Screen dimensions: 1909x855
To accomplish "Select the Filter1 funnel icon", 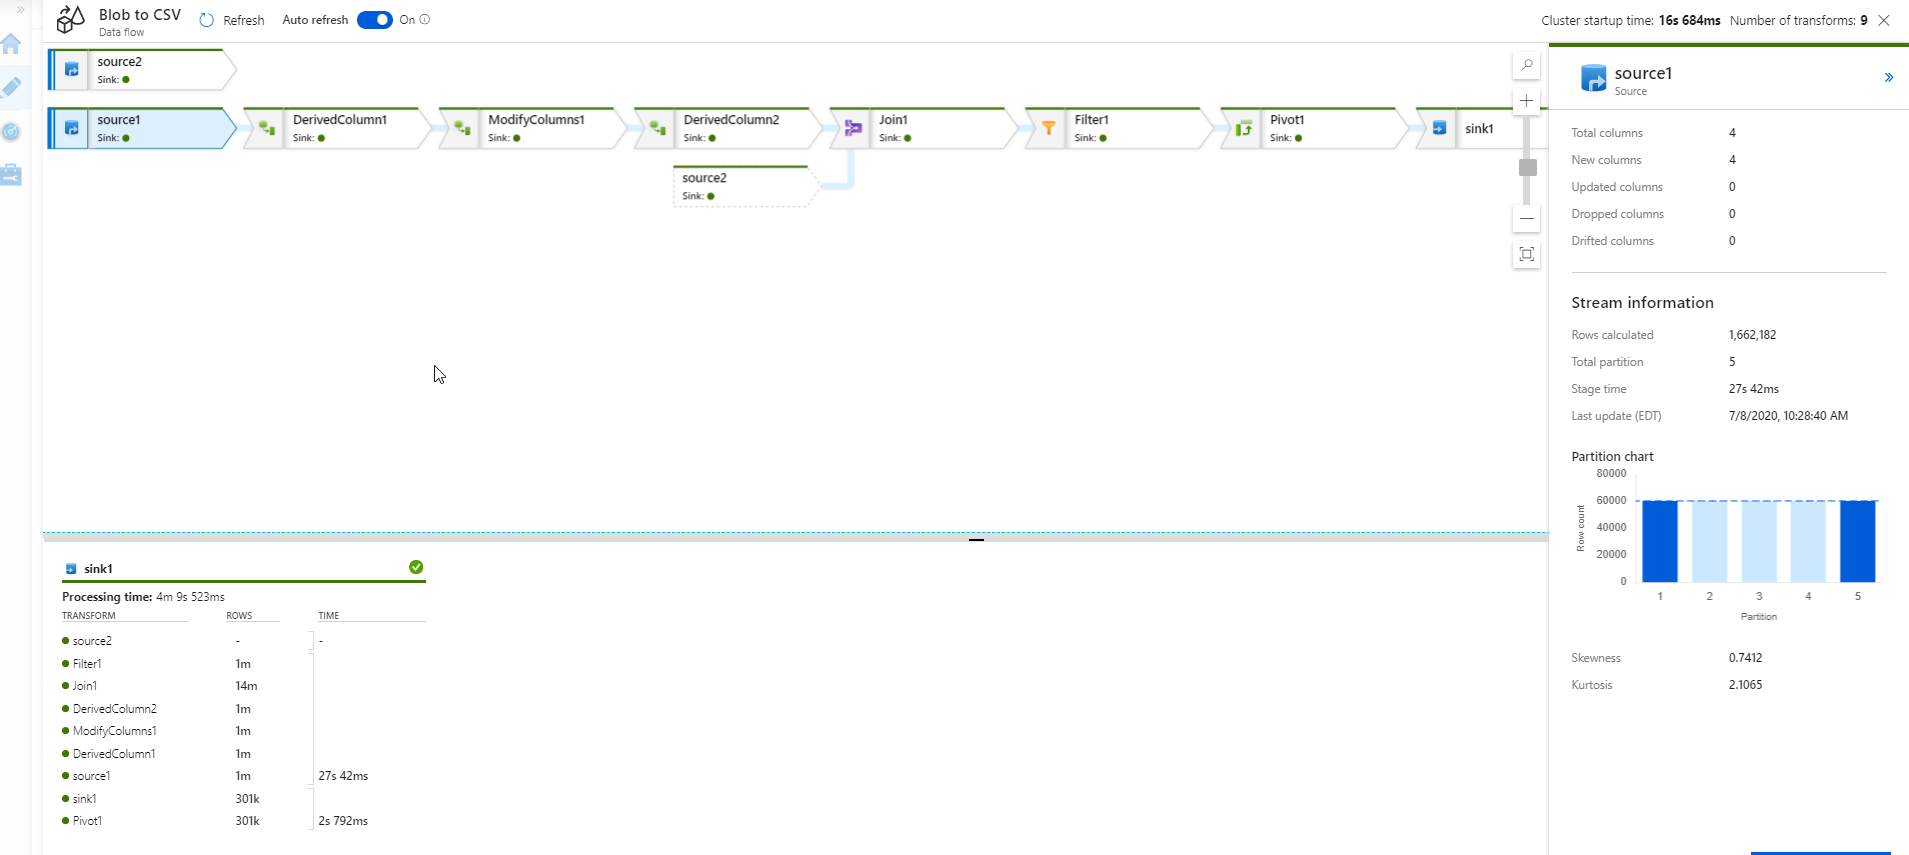I will (x=1048, y=128).
